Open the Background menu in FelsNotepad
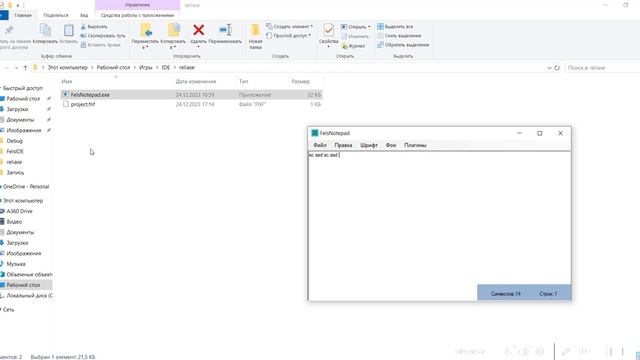This screenshot has height=360, width=640. coord(391,145)
